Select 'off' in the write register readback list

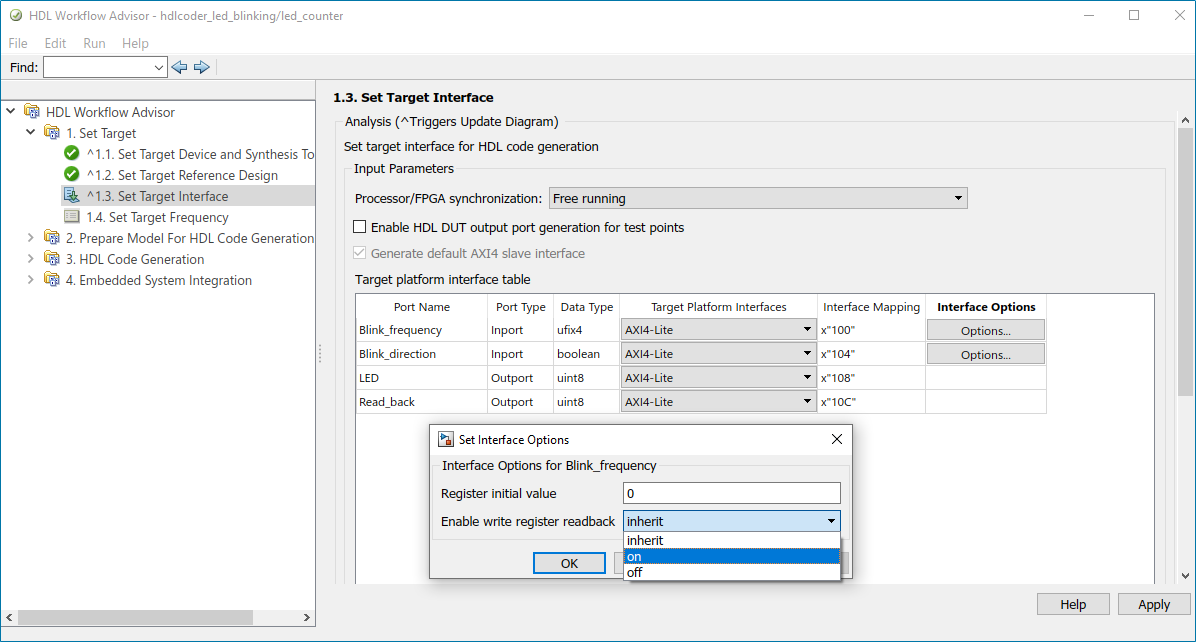click(634, 572)
